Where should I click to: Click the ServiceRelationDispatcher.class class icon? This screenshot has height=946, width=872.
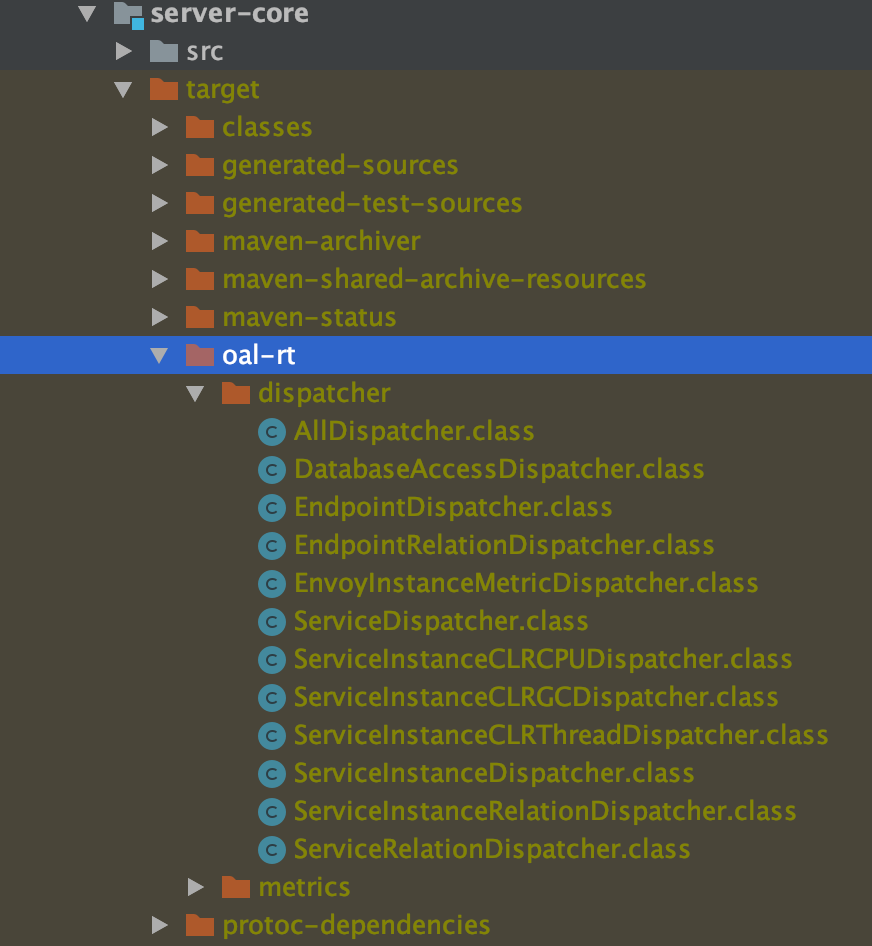[272, 849]
